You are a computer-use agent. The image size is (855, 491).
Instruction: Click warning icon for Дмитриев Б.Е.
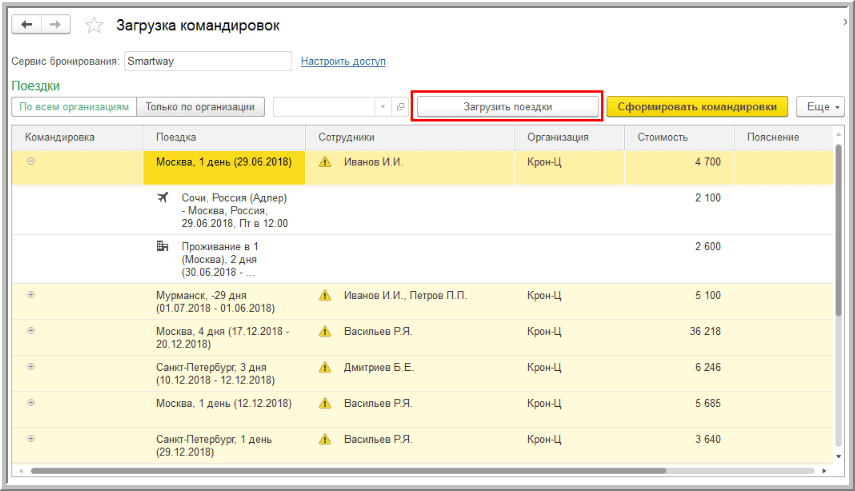325,368
